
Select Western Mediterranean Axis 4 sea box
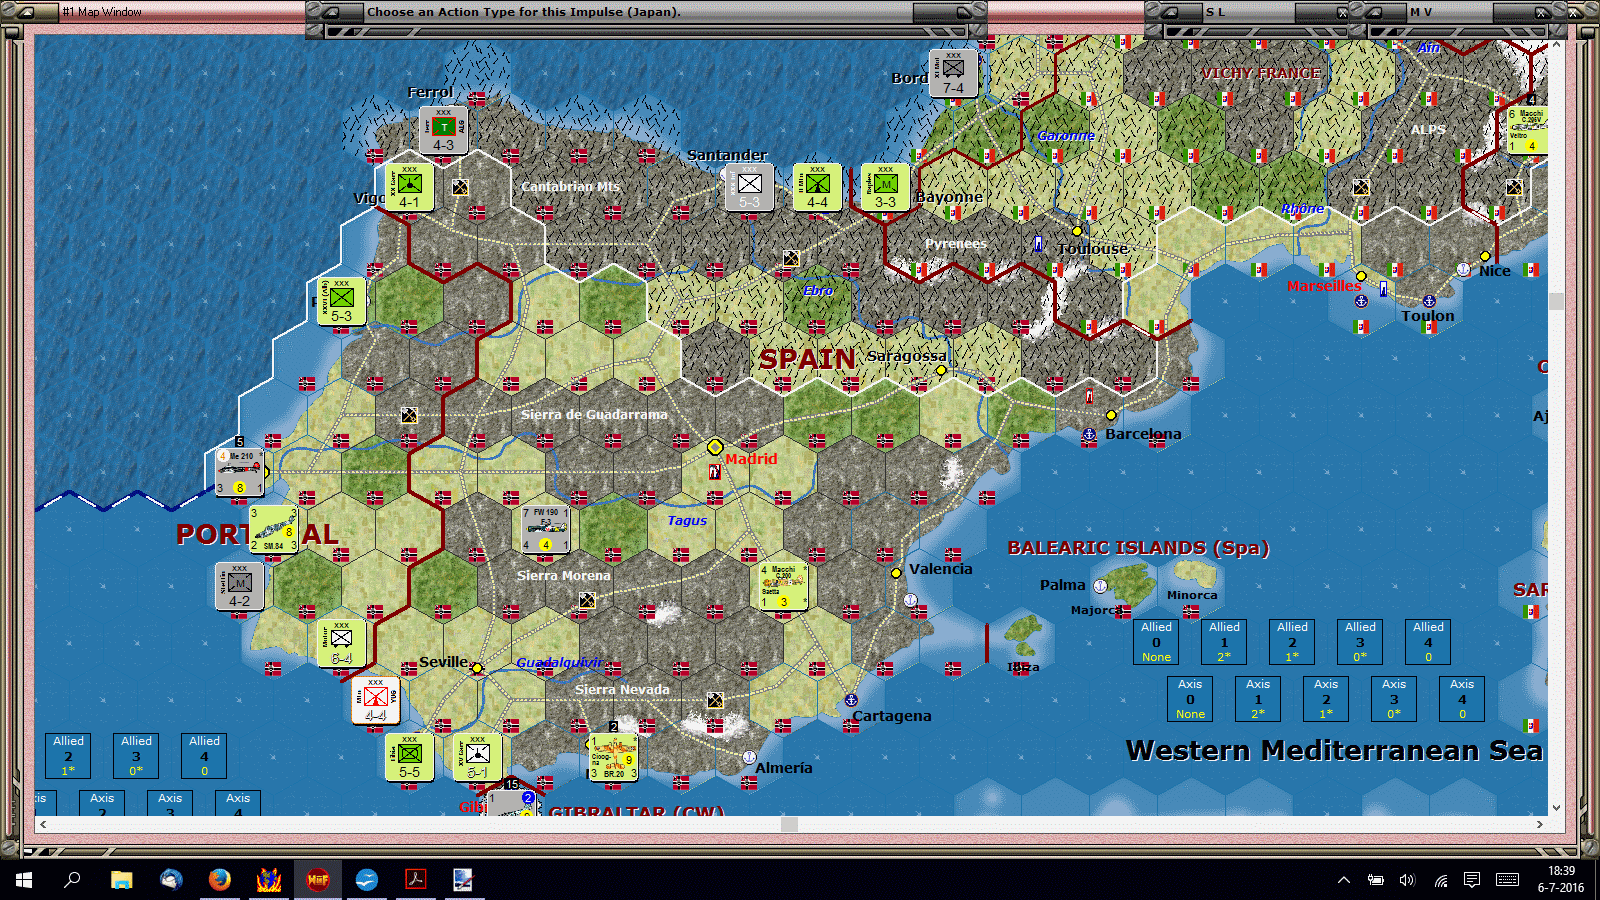tap(1462, 699)
